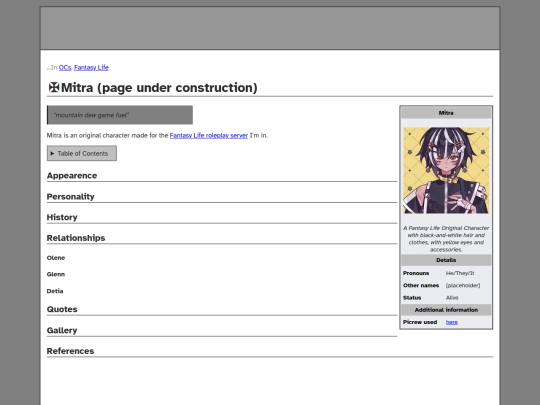Click the Olene subheading
Viewport: 540px width, 405px height.
click(56, 258)
